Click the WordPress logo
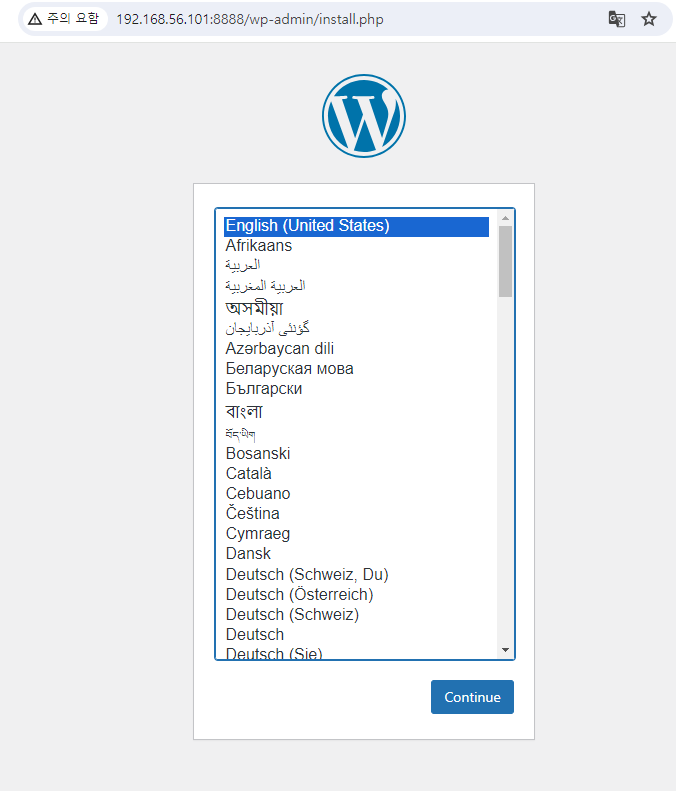The image size is (676, 791). (364, 116)
